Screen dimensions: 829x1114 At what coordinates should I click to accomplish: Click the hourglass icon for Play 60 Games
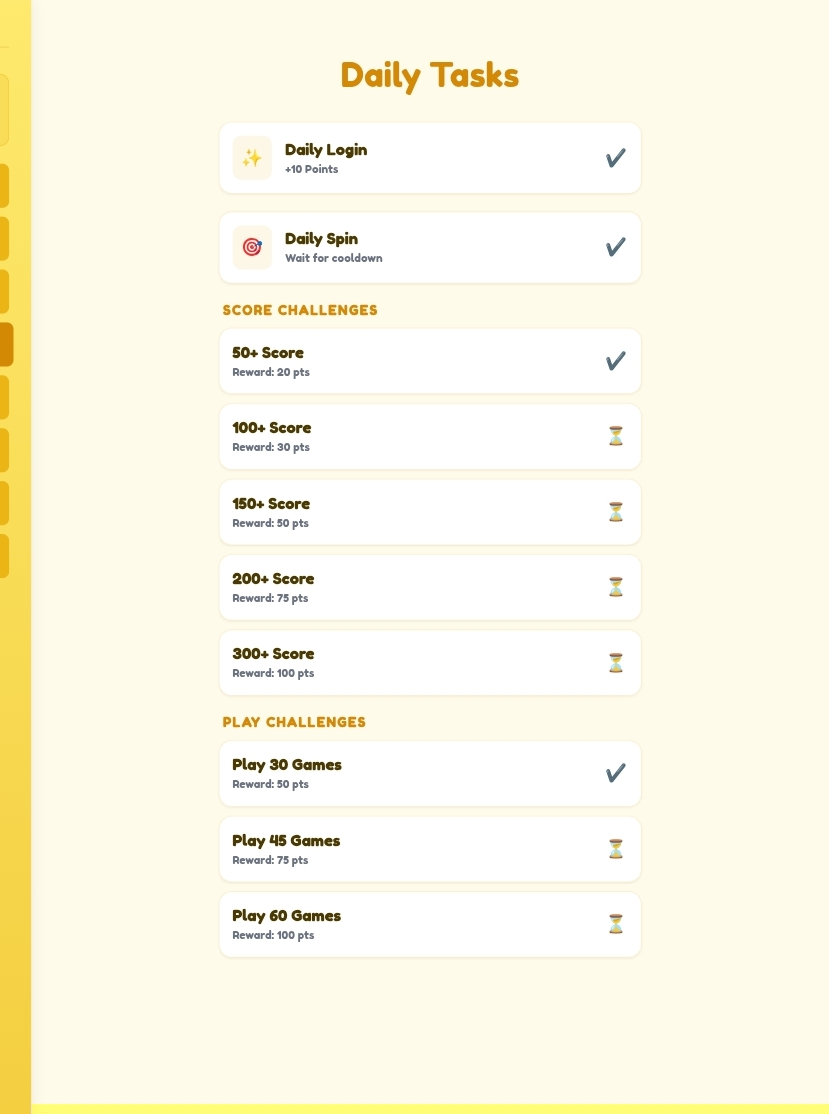pos(616,924)
